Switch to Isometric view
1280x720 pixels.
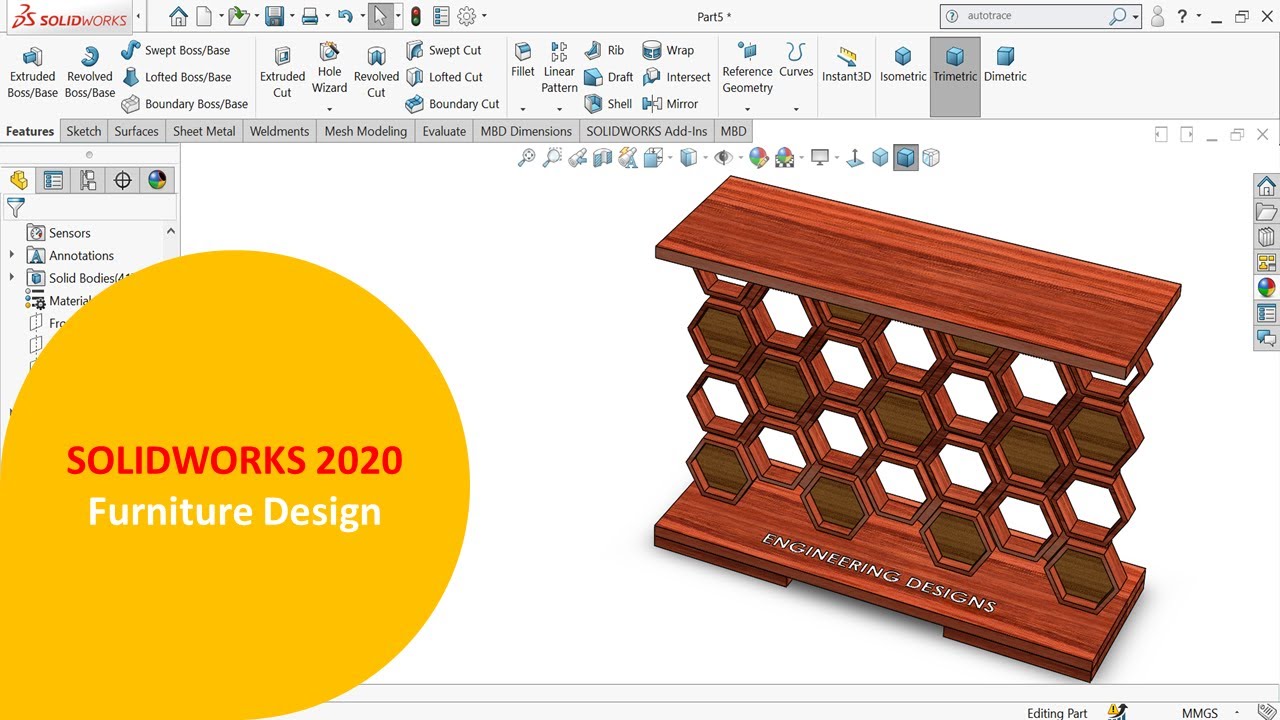903,64
